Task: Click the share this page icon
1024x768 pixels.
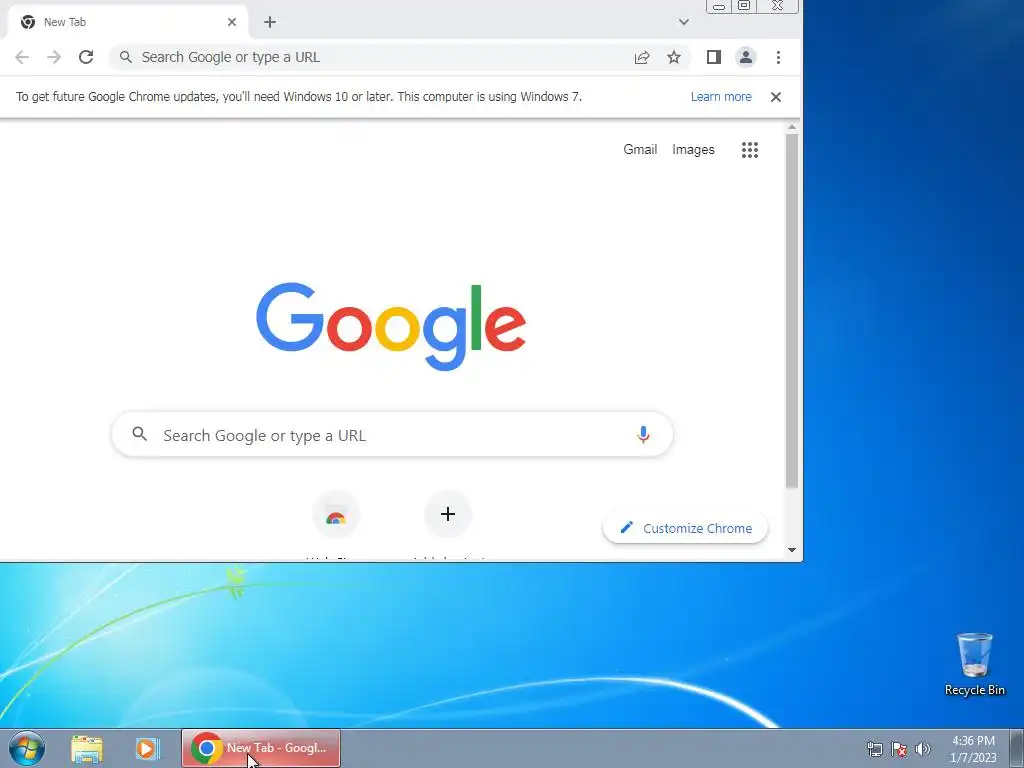Action: (642, 57)
